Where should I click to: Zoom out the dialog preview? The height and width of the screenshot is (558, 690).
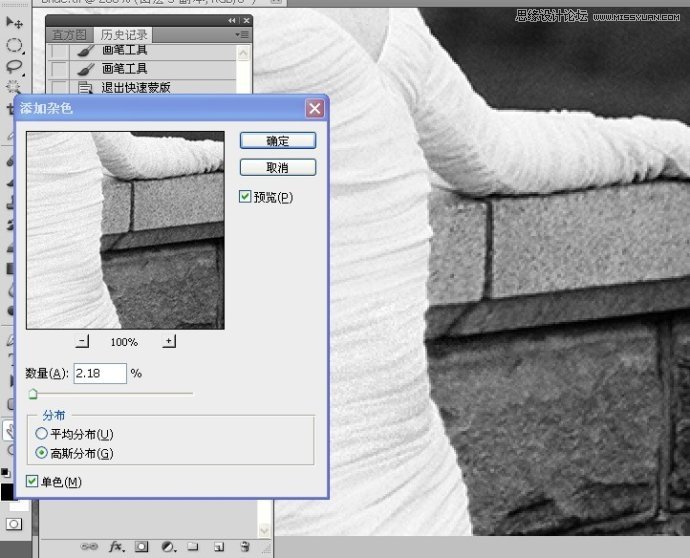click(82, 341)
